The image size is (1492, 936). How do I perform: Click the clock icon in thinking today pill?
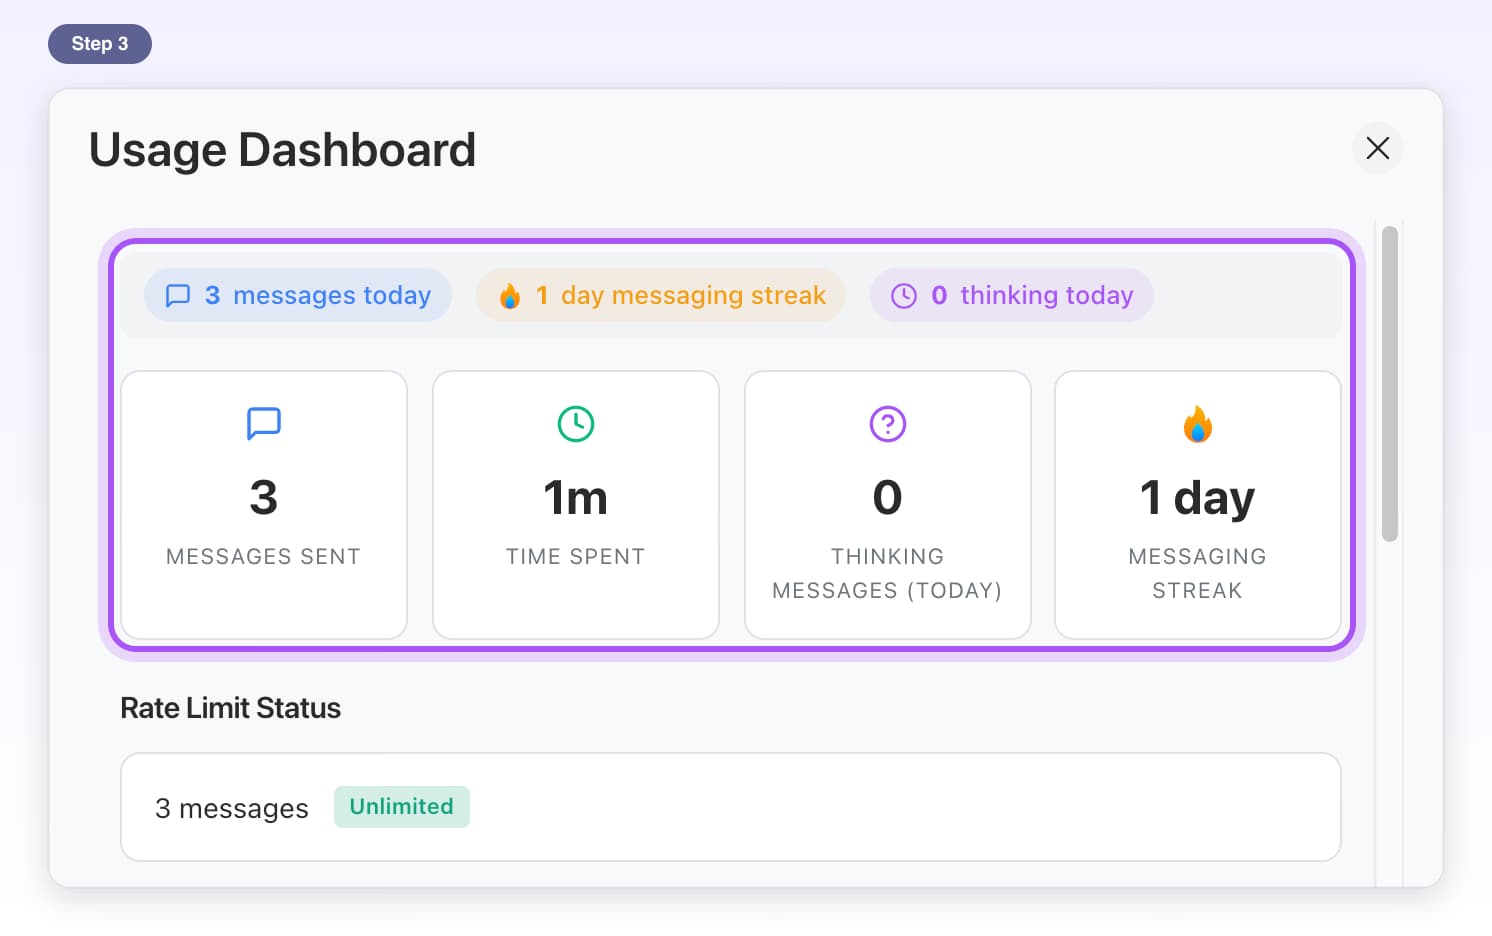pos(904,296)
